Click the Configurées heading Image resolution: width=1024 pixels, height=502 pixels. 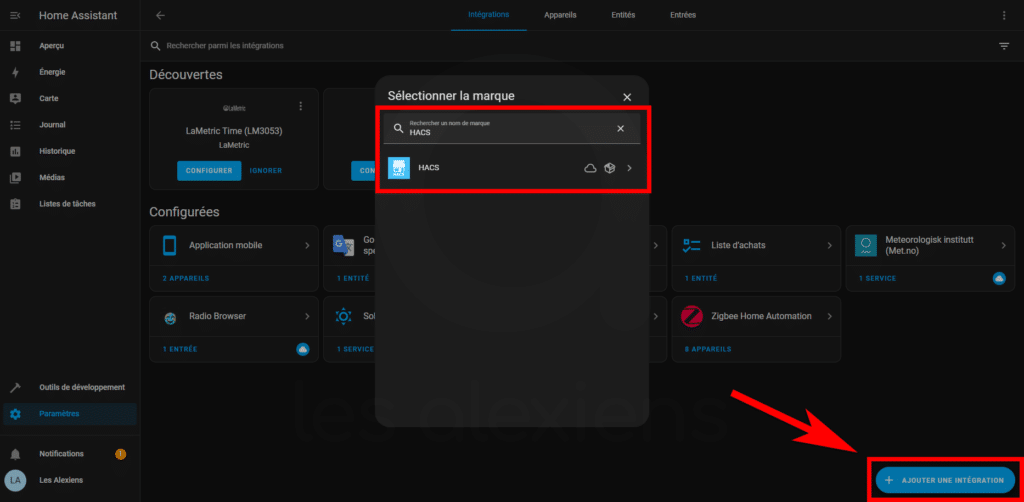[x=184, y=212]
